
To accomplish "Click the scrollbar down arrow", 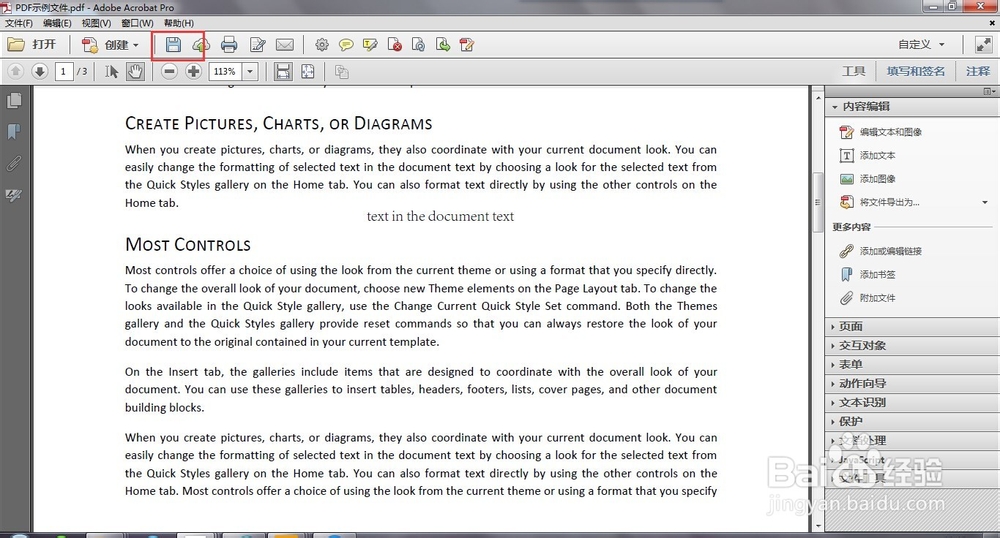I will 819,527.
